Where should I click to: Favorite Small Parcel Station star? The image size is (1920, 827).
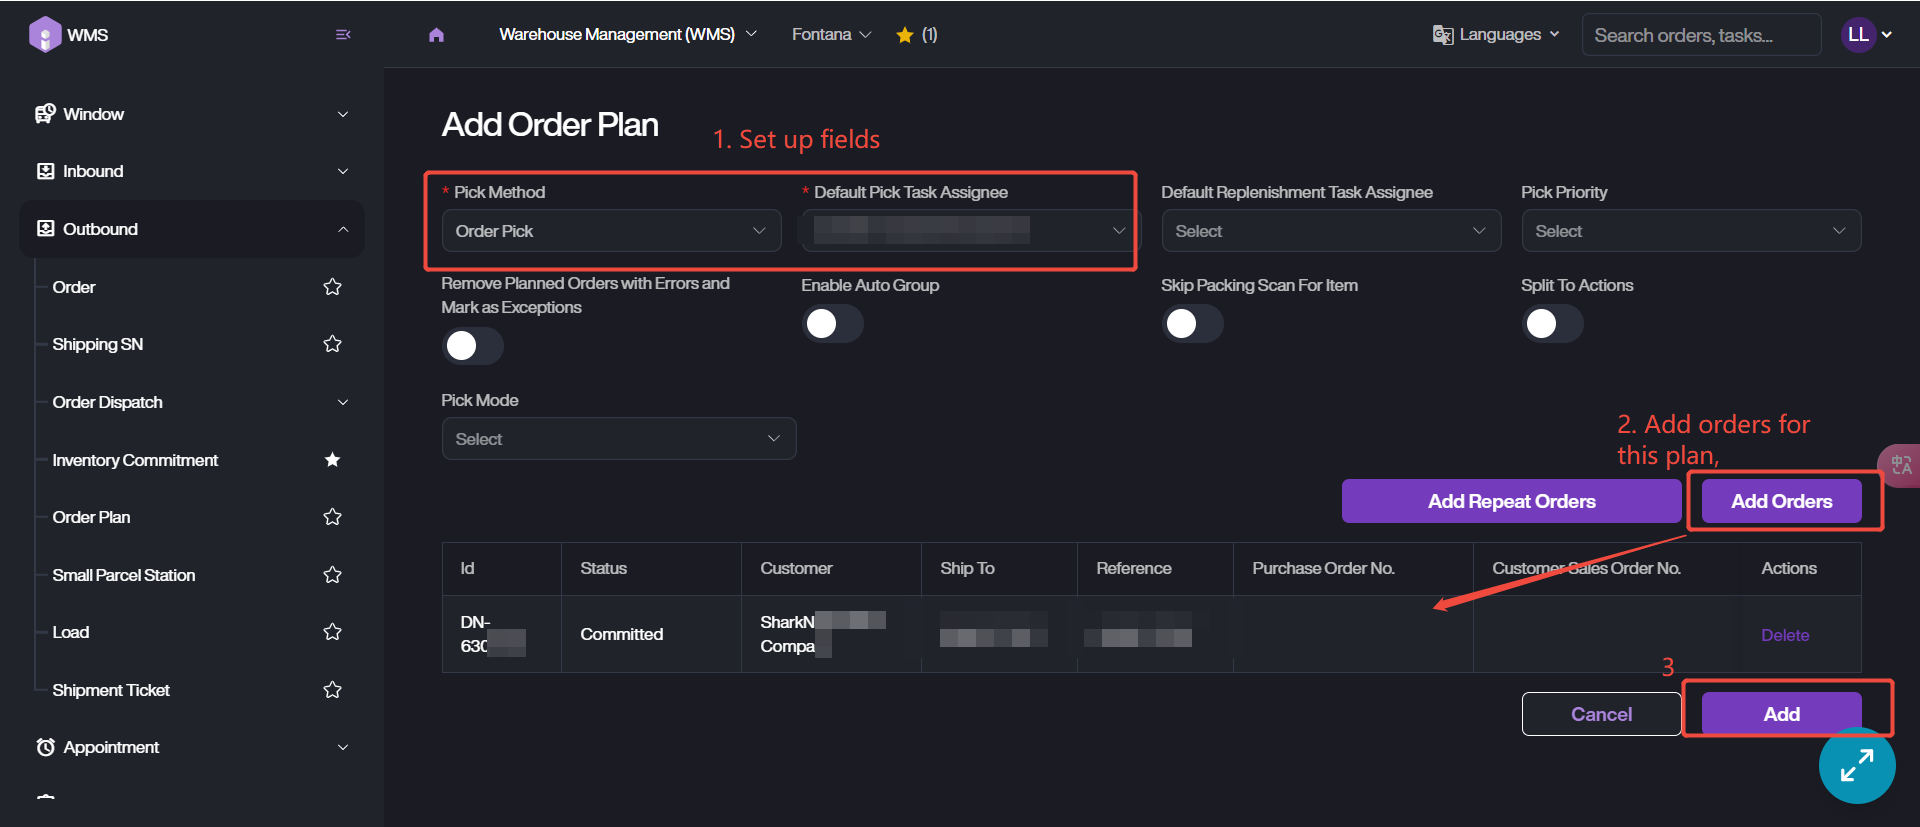click(333, 575)
